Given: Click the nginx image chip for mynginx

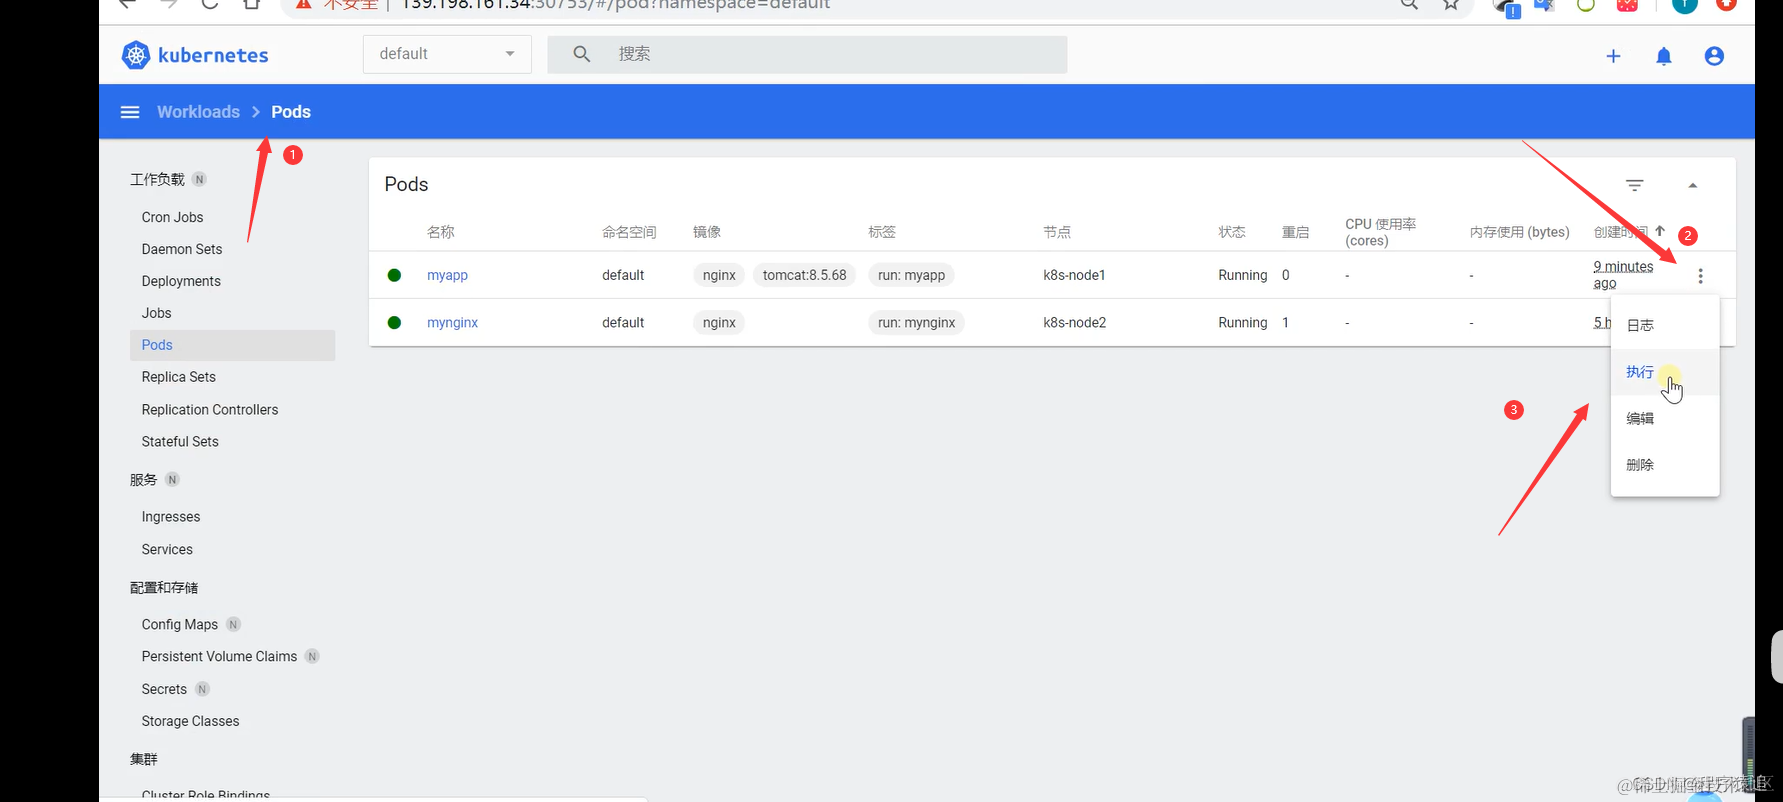Looking at the screenshot, I should pyautogui.click(x=719, y=322).
